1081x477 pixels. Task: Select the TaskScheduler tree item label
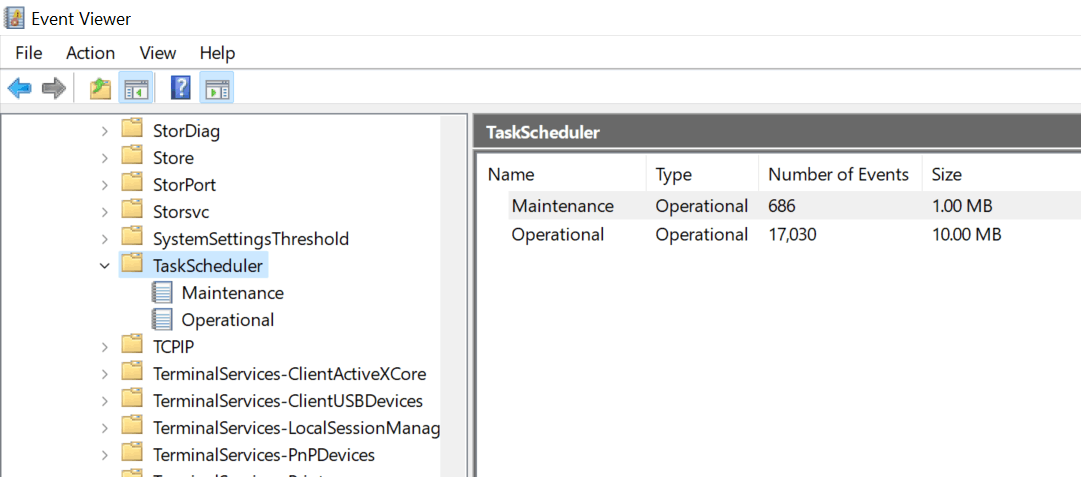point(208,266)
